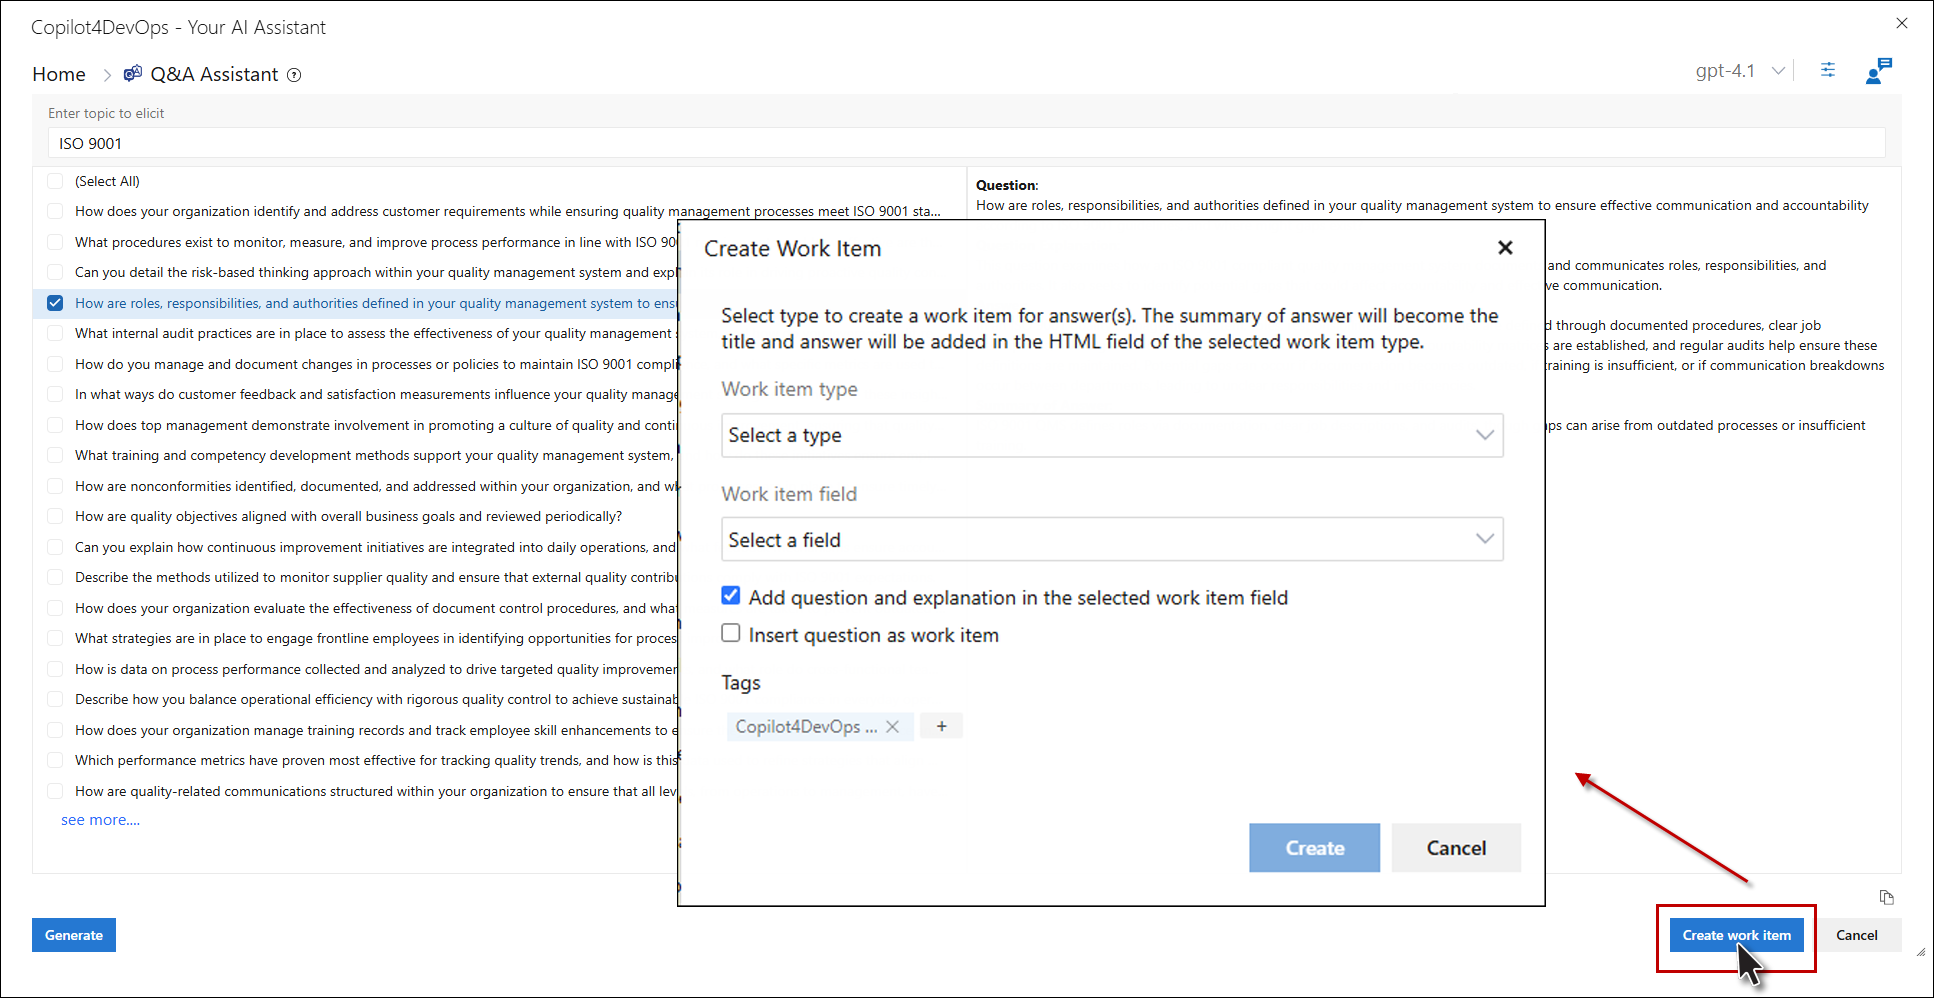Click the Create button in dialog
This screenshot has width=1934, height=998.
click(x=1313, y=848)
